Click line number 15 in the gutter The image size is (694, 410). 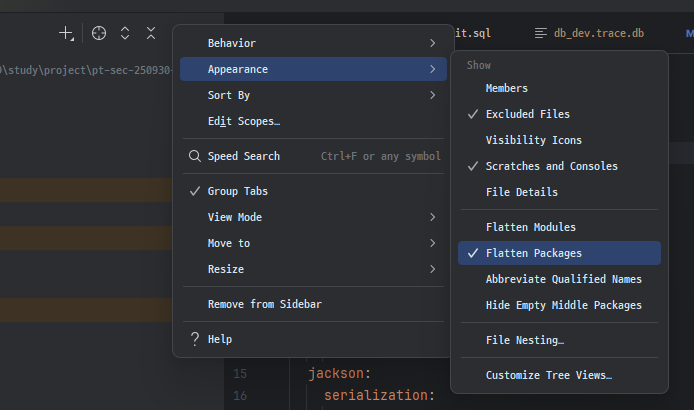pyautogui.click(x=240, y=374)
